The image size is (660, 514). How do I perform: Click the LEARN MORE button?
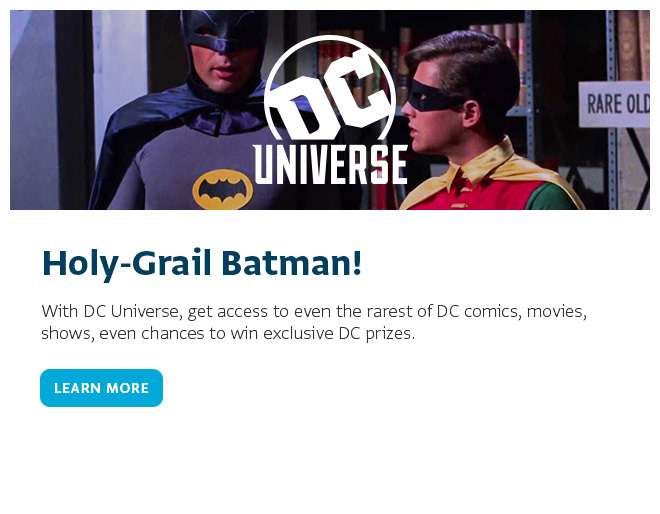(101, 388)
